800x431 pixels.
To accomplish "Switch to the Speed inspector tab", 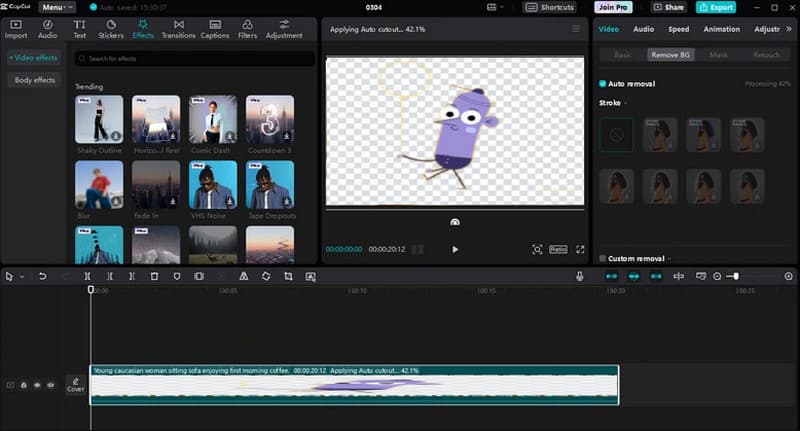I will 679,29.
